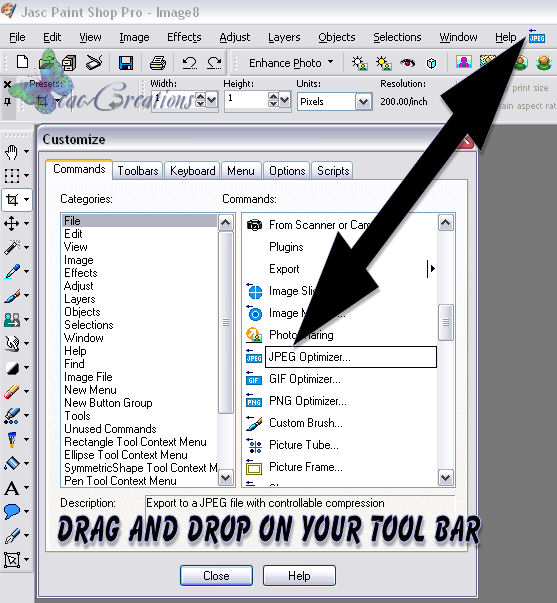Click the Close button in Customize dialog

(x=216, y=576)
